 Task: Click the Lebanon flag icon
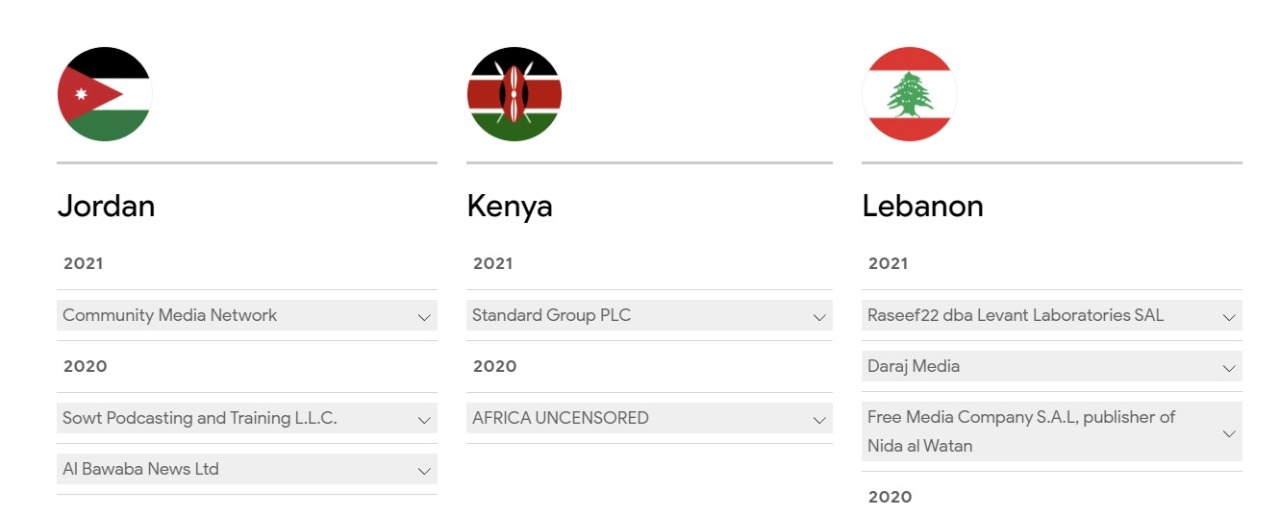[x=909, y=94]
